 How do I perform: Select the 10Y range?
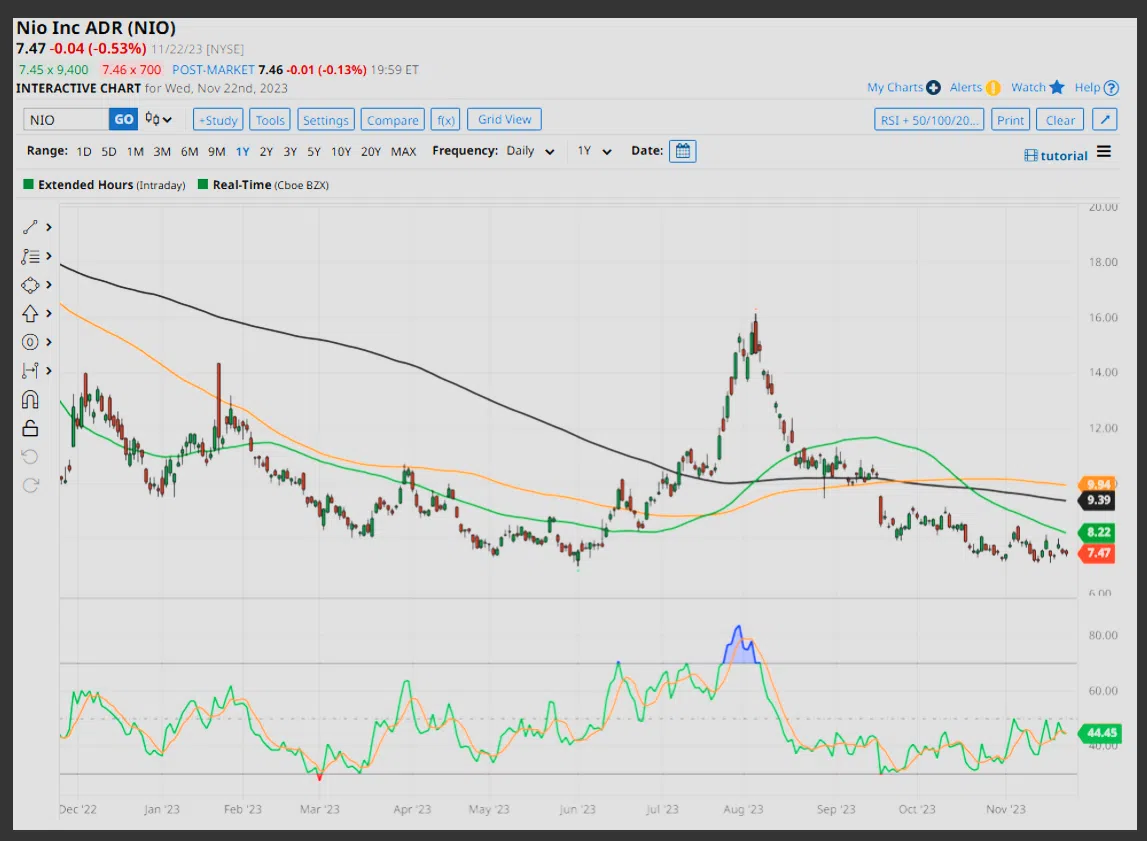341,151
